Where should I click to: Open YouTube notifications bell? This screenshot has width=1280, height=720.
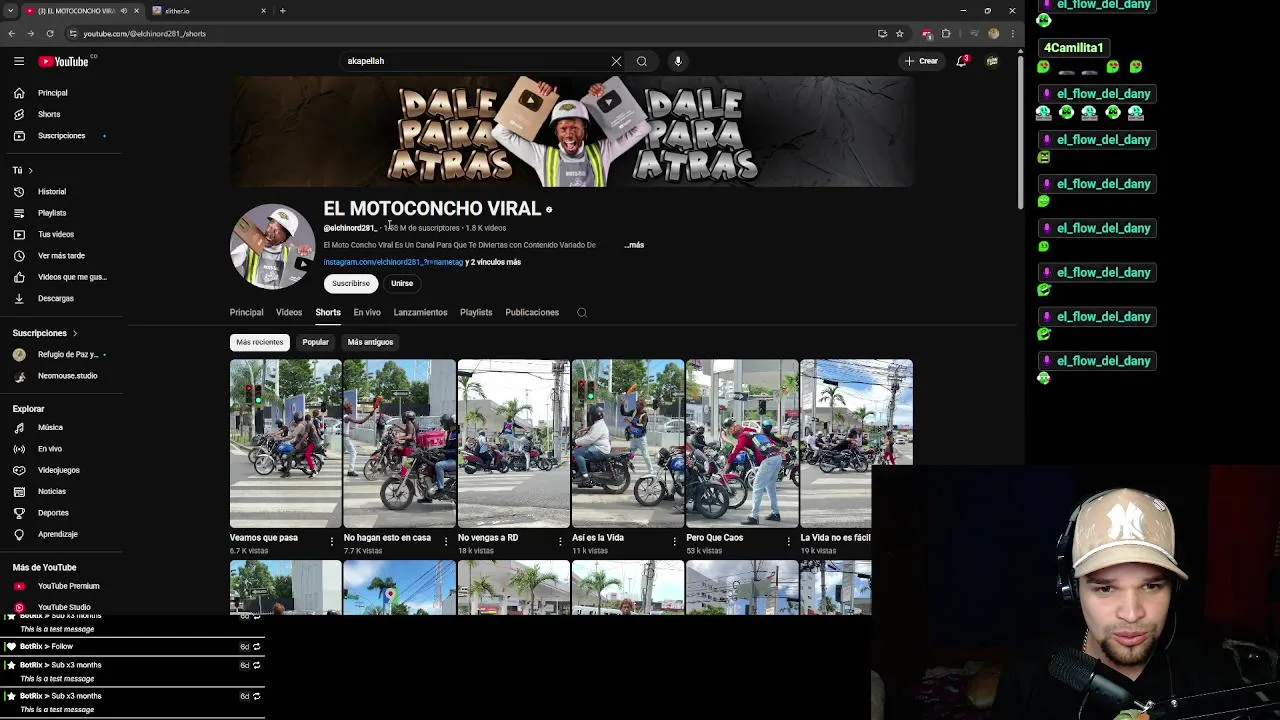962,61
